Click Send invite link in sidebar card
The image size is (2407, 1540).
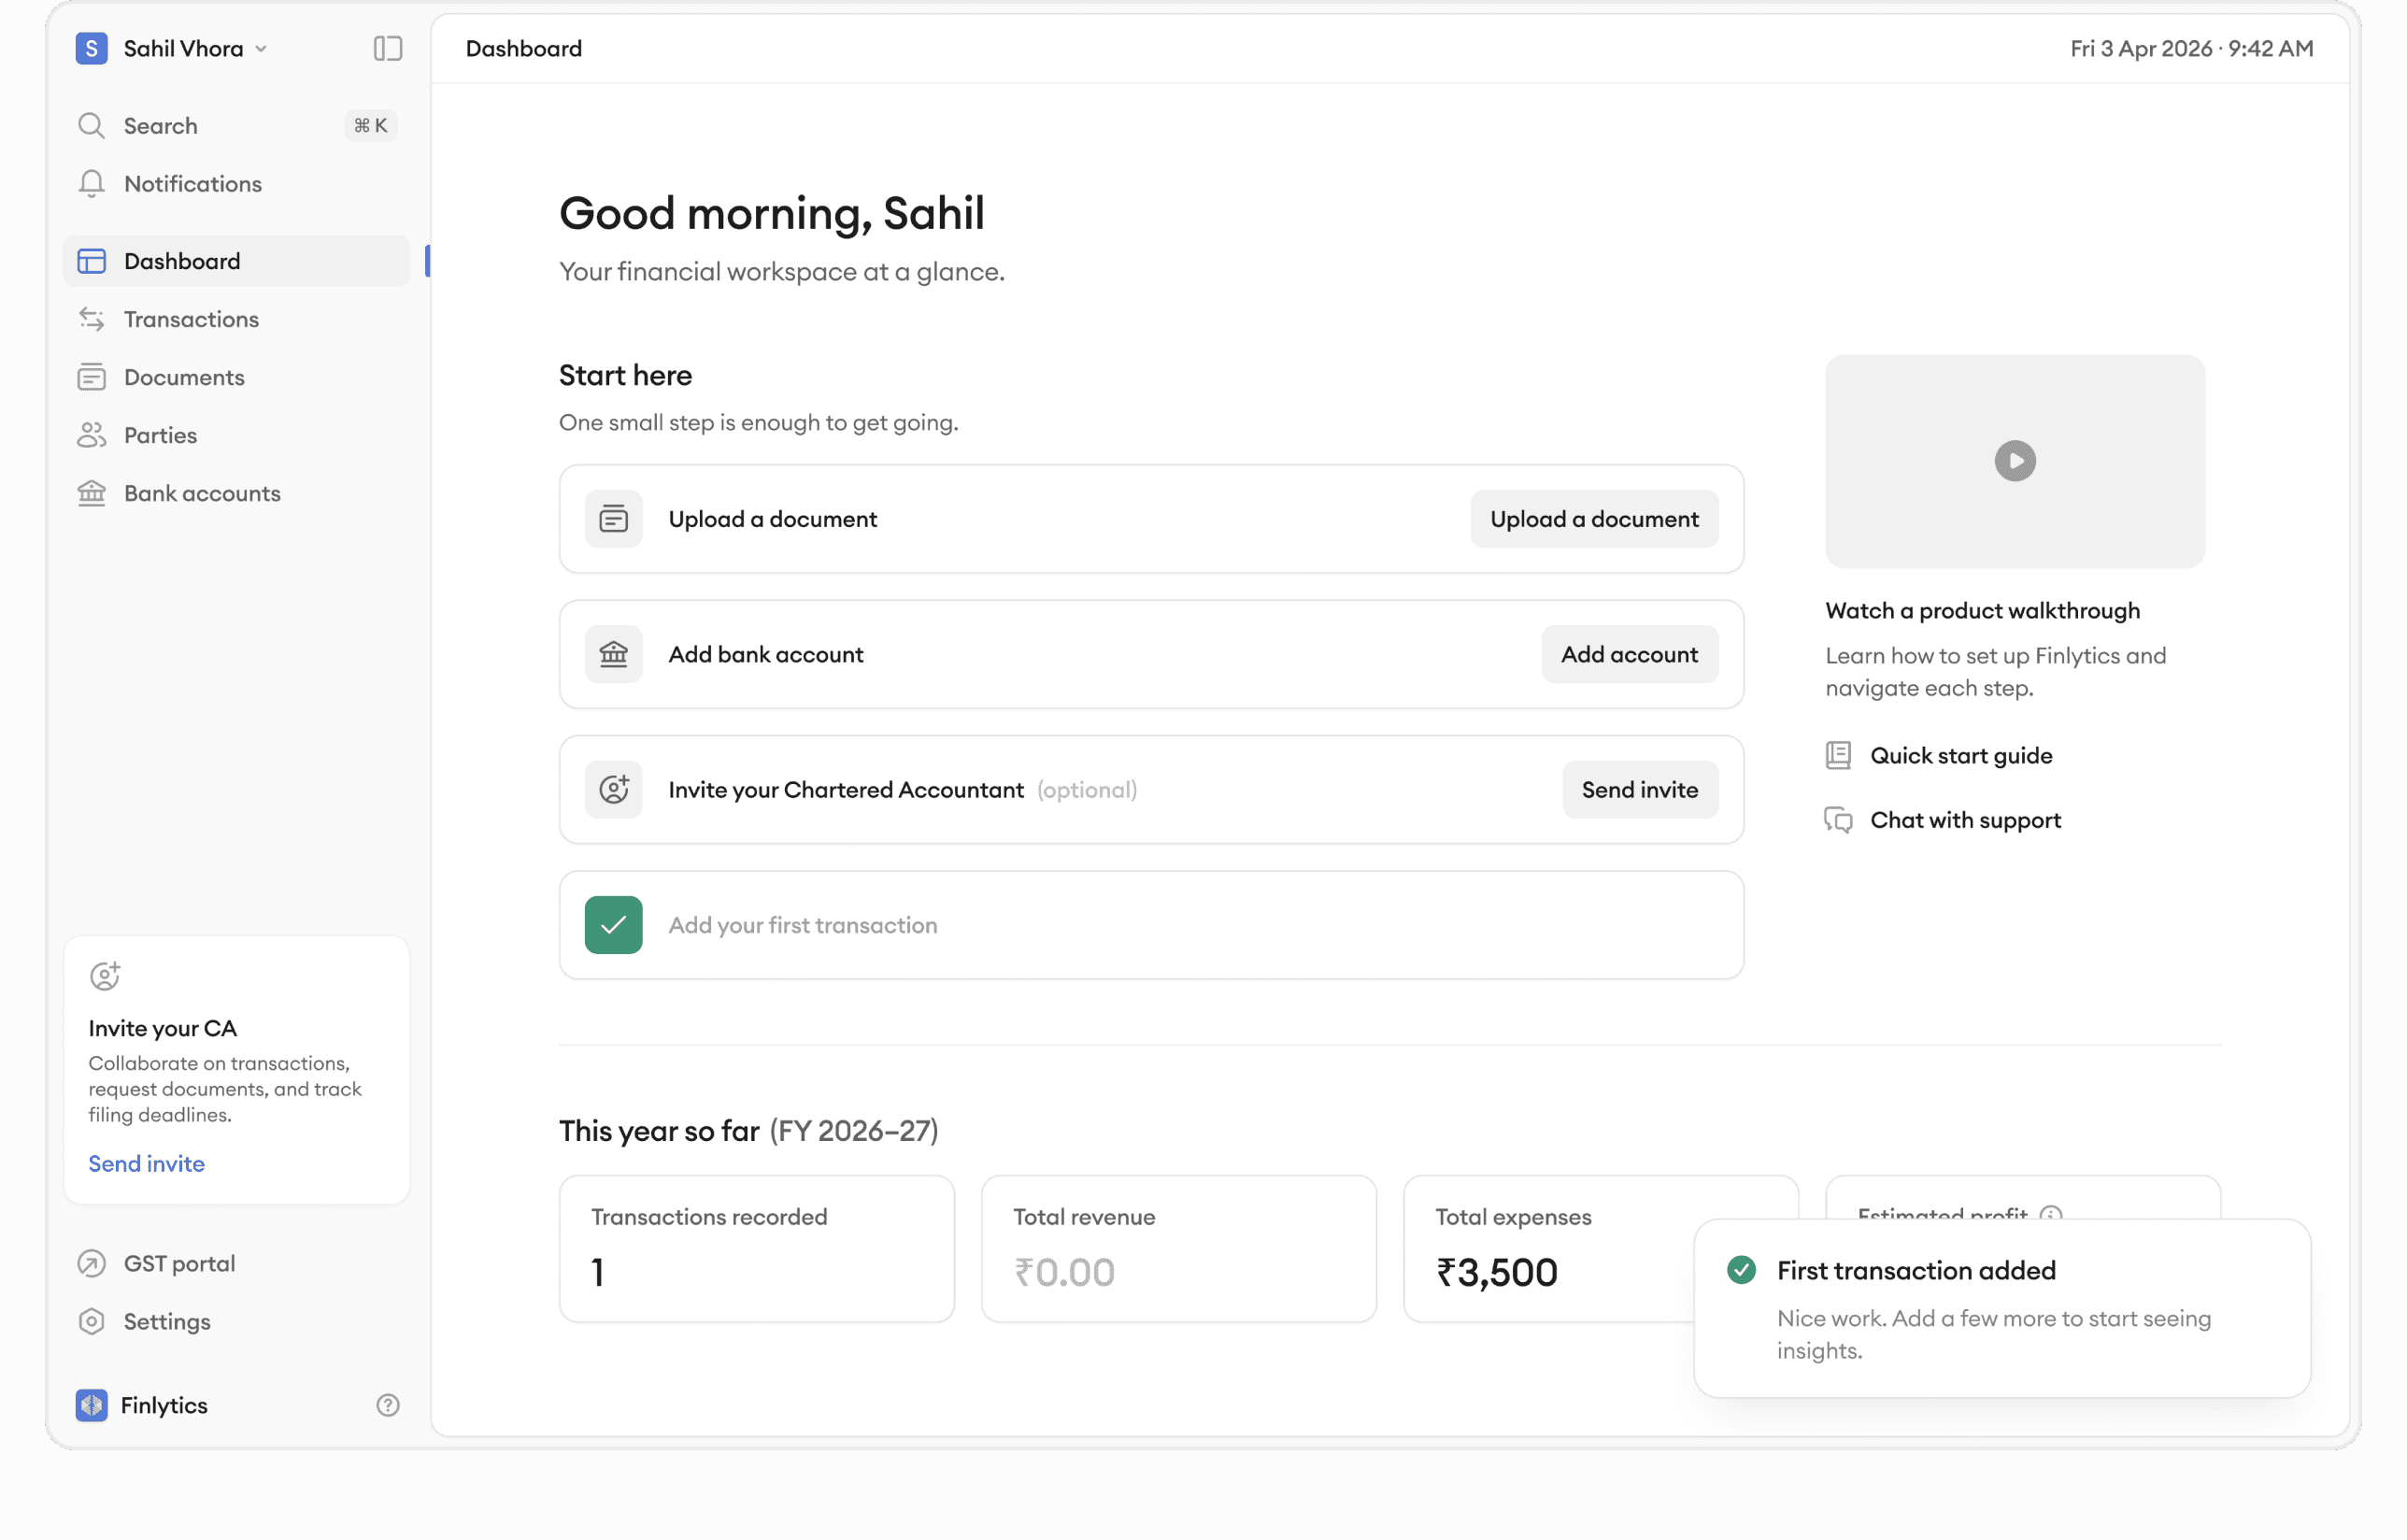point(146,1163)
